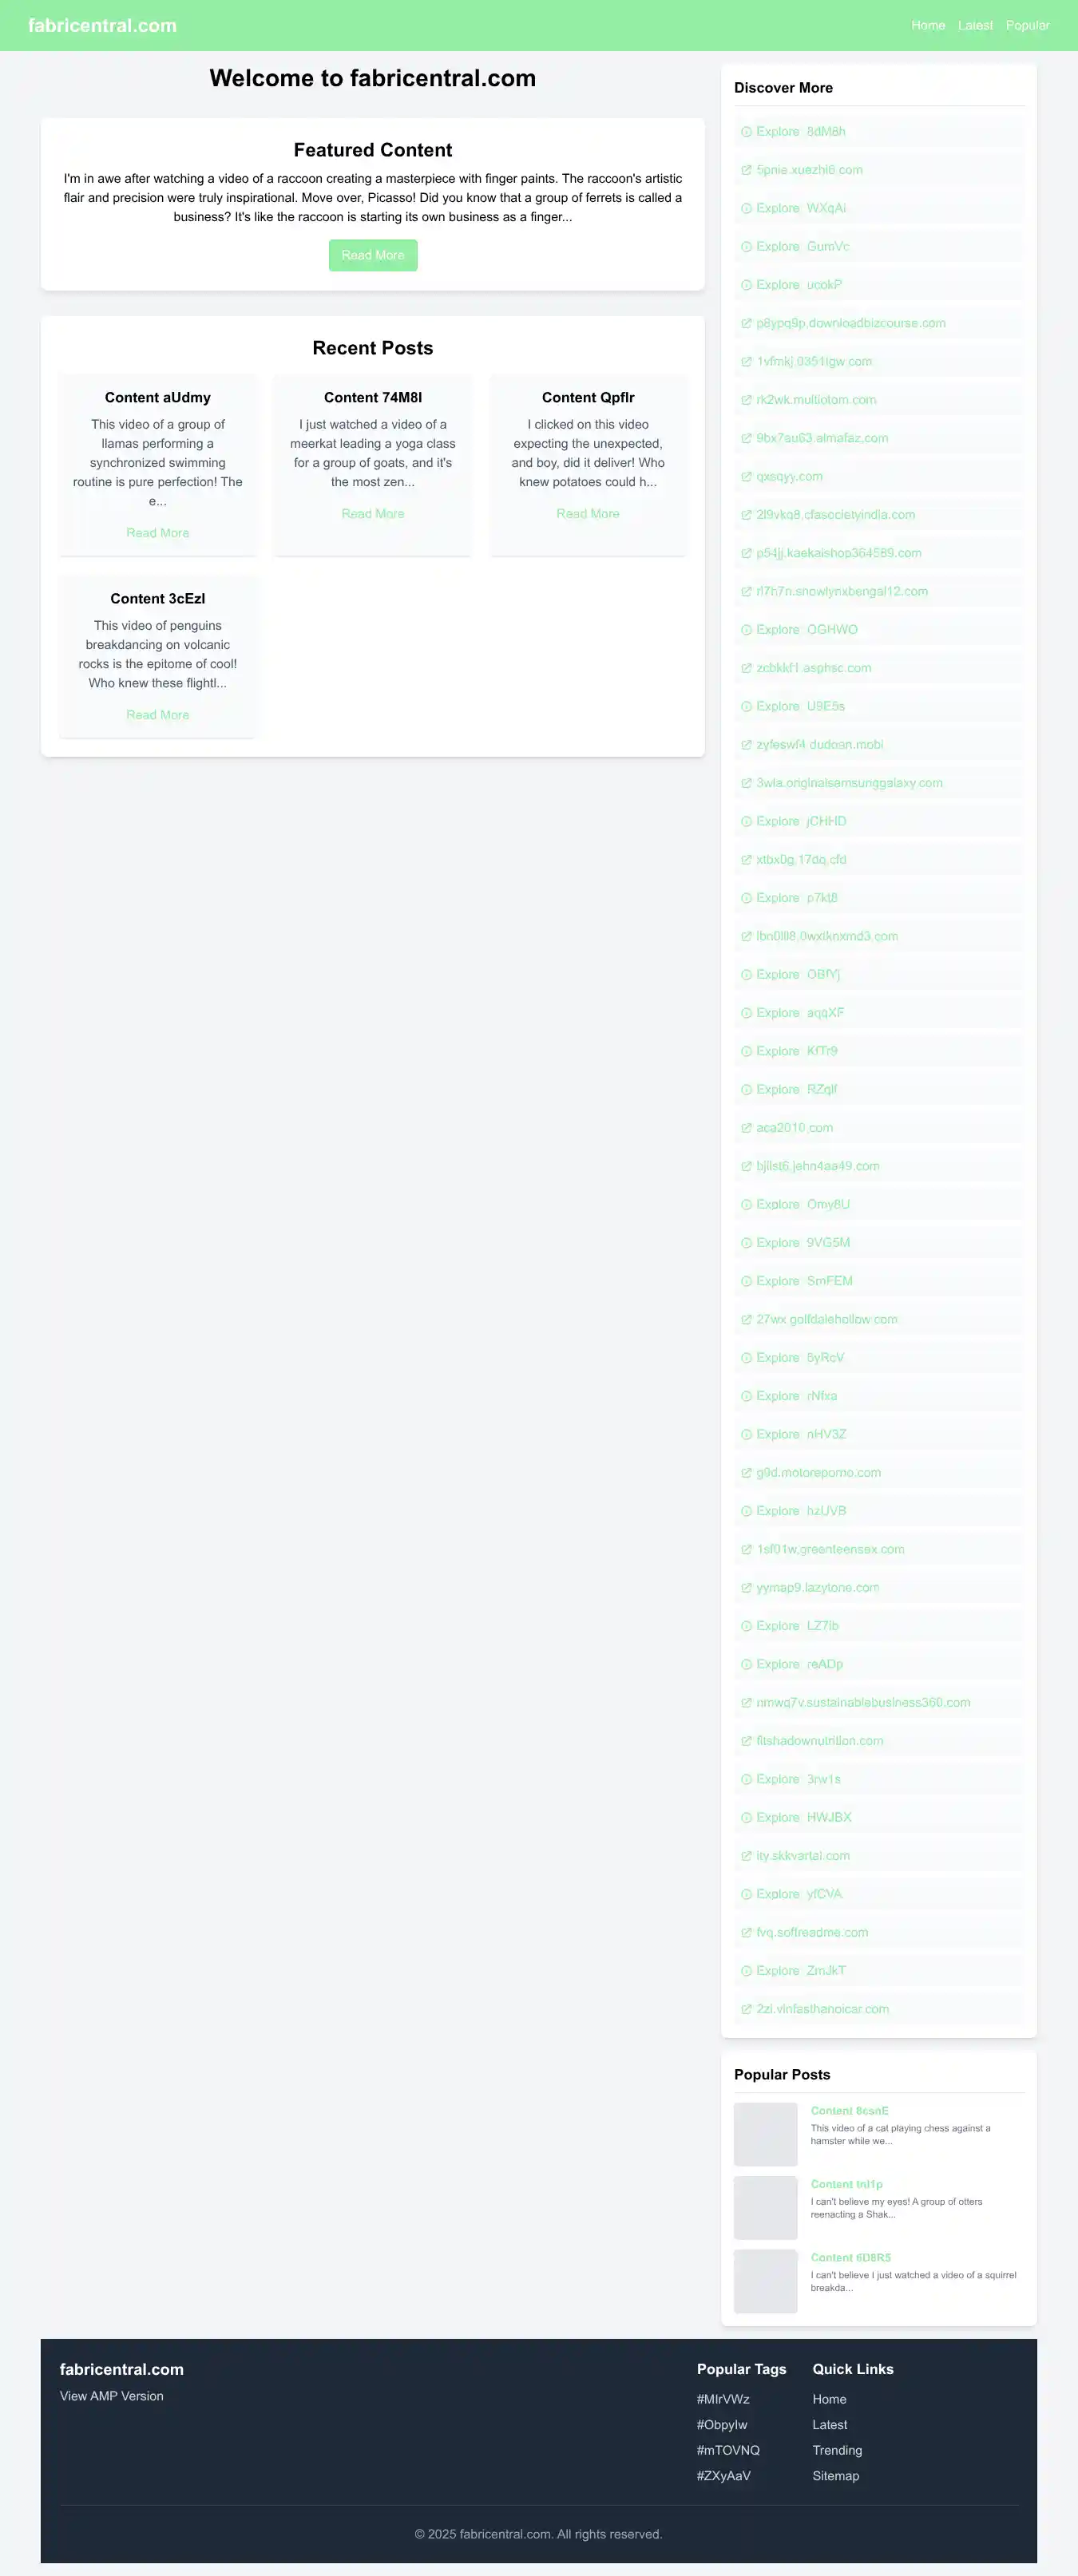The width and height of the screenshot is (1078, 2576).
Task: Open the Latest tab in the top navigation
Action: (975, 25)
